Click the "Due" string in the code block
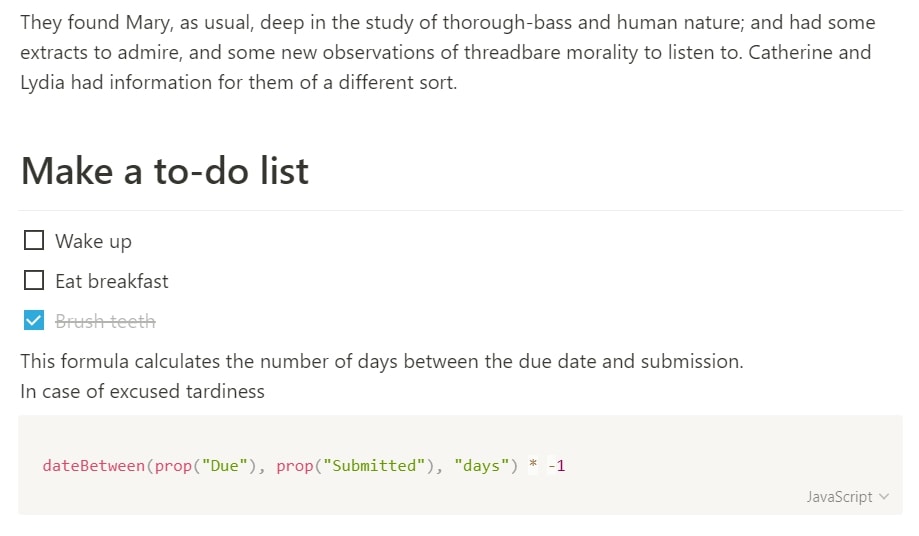The width and height of the screenshot is (919, 536). pos(222,466)
